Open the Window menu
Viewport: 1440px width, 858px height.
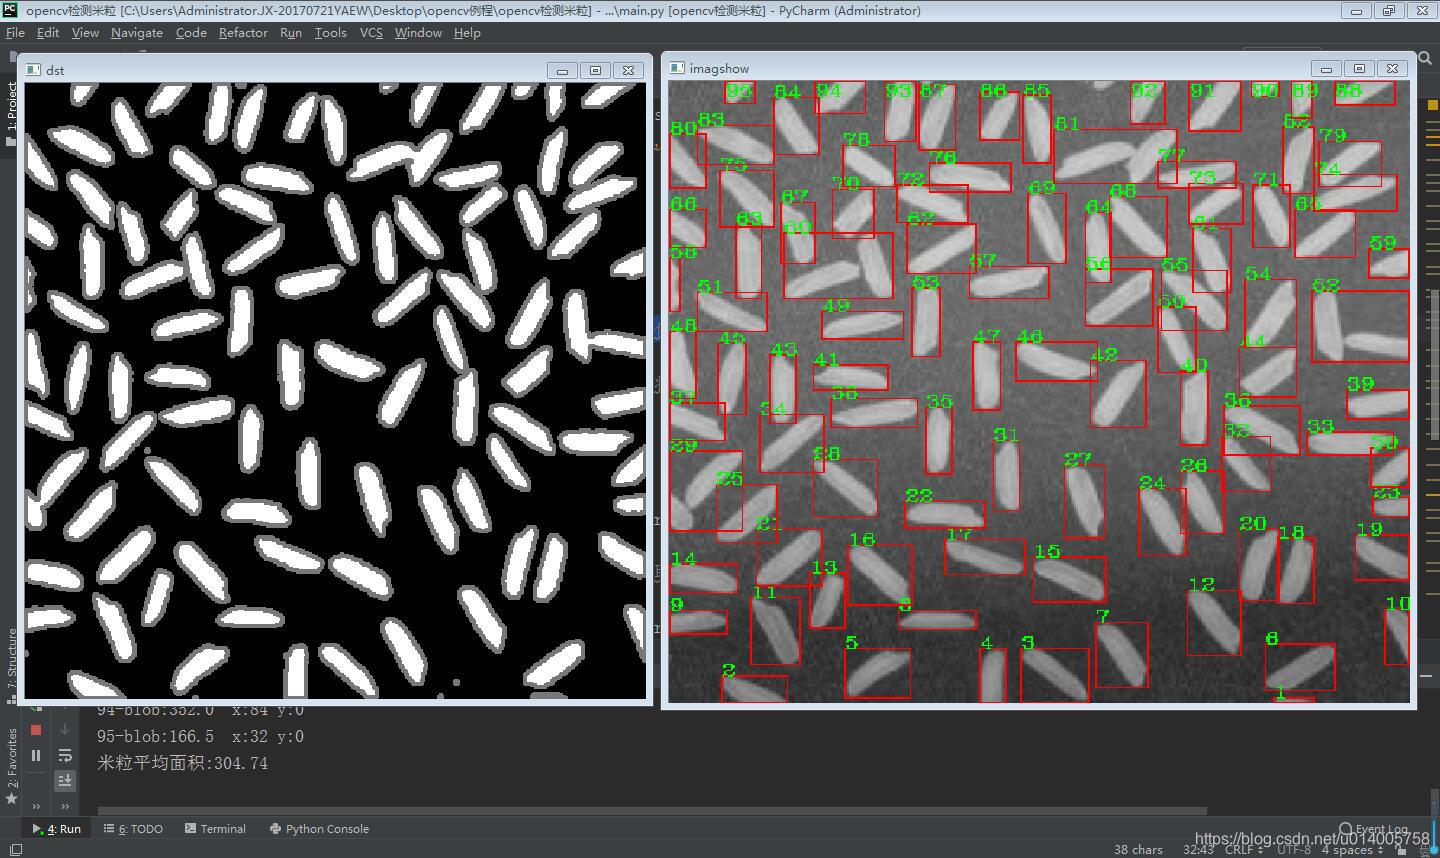click(418, 33)
